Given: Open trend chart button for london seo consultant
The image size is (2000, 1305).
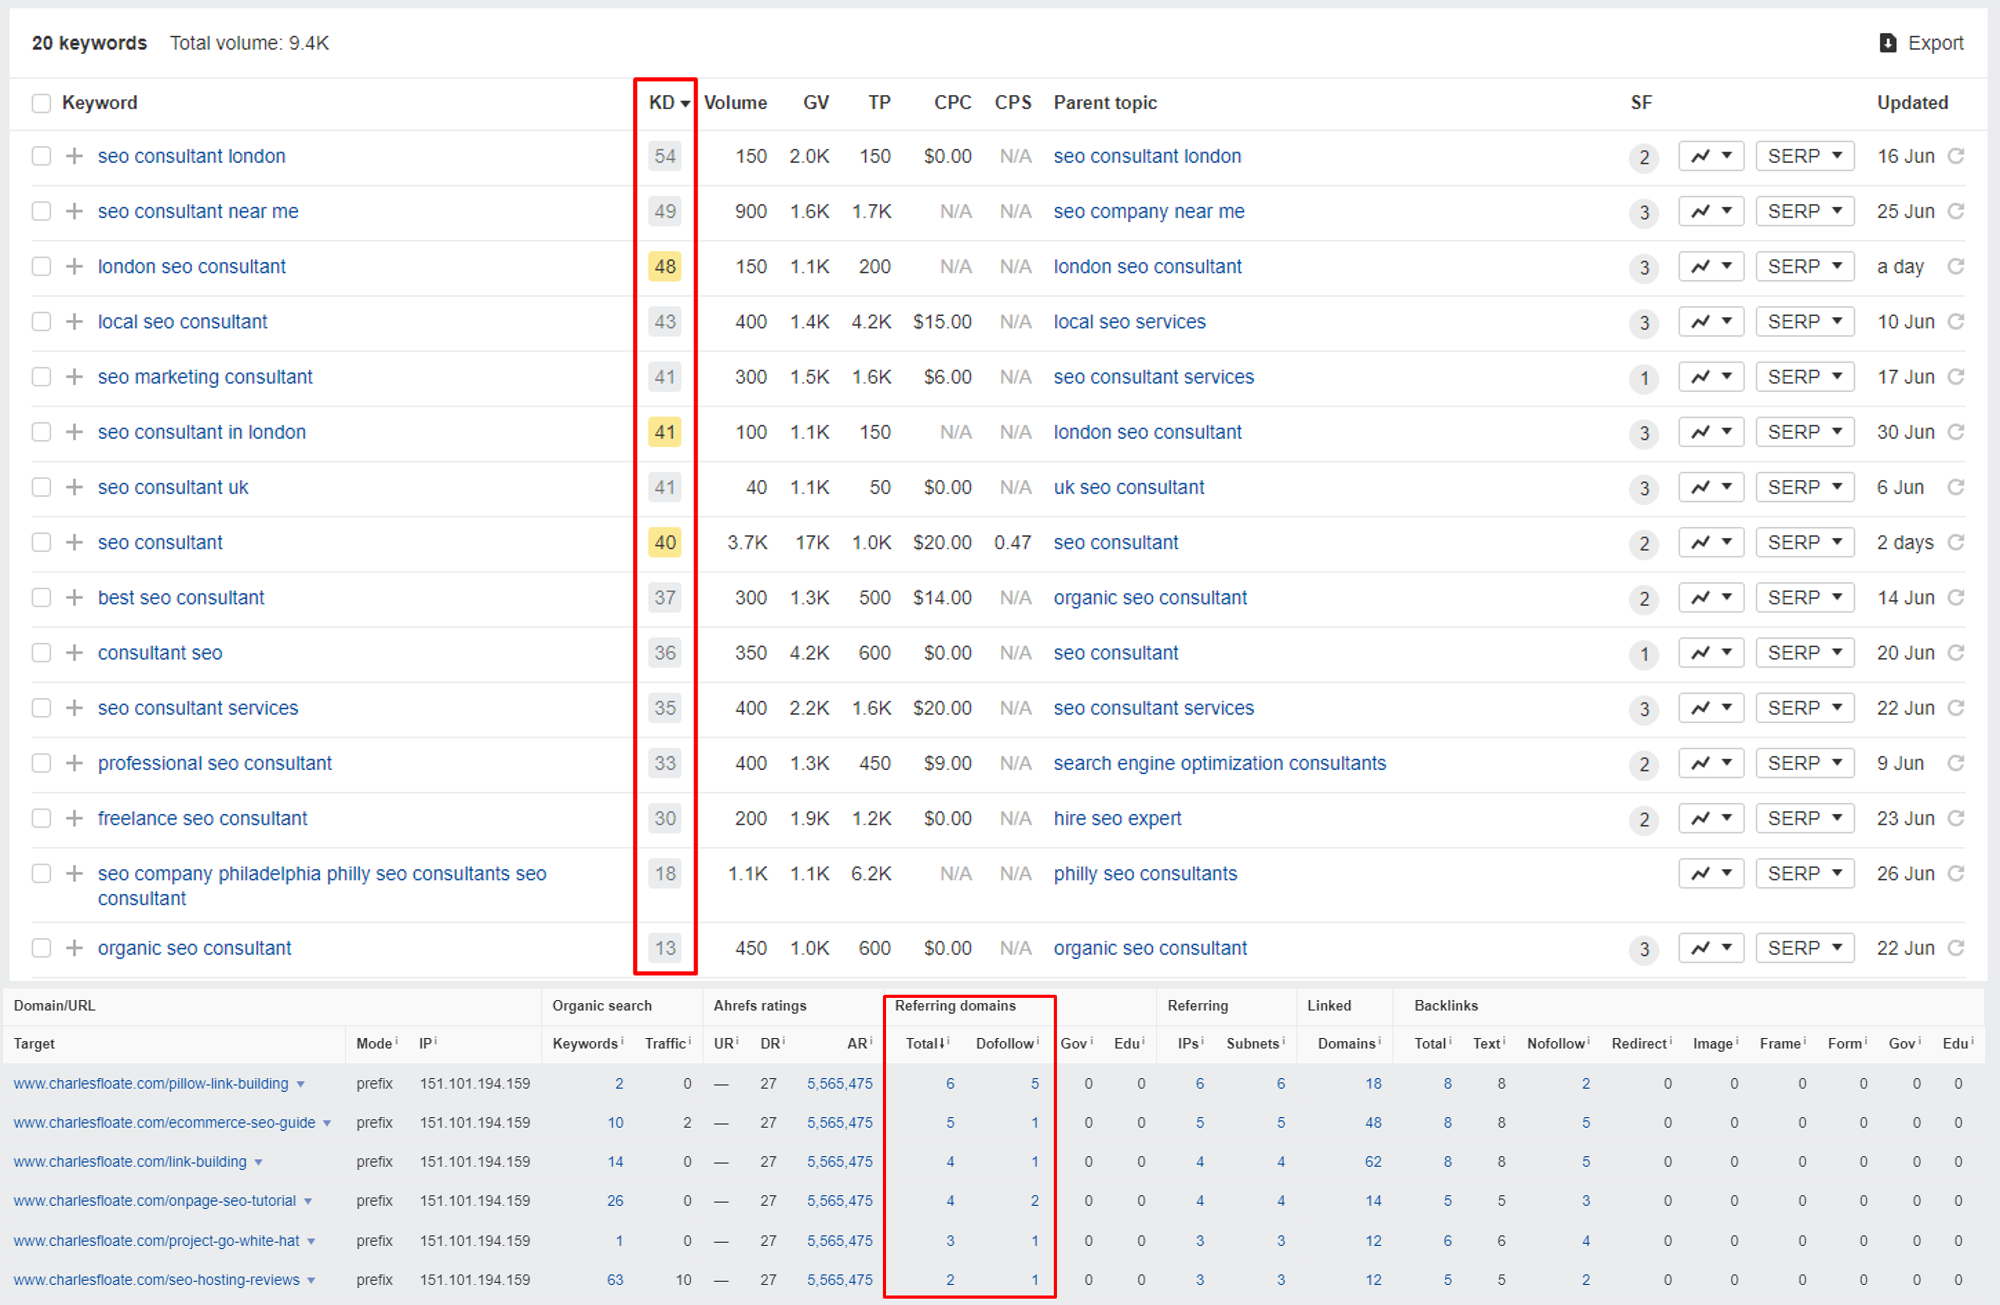Looking at the screenshot, I should coord(1710,267).
